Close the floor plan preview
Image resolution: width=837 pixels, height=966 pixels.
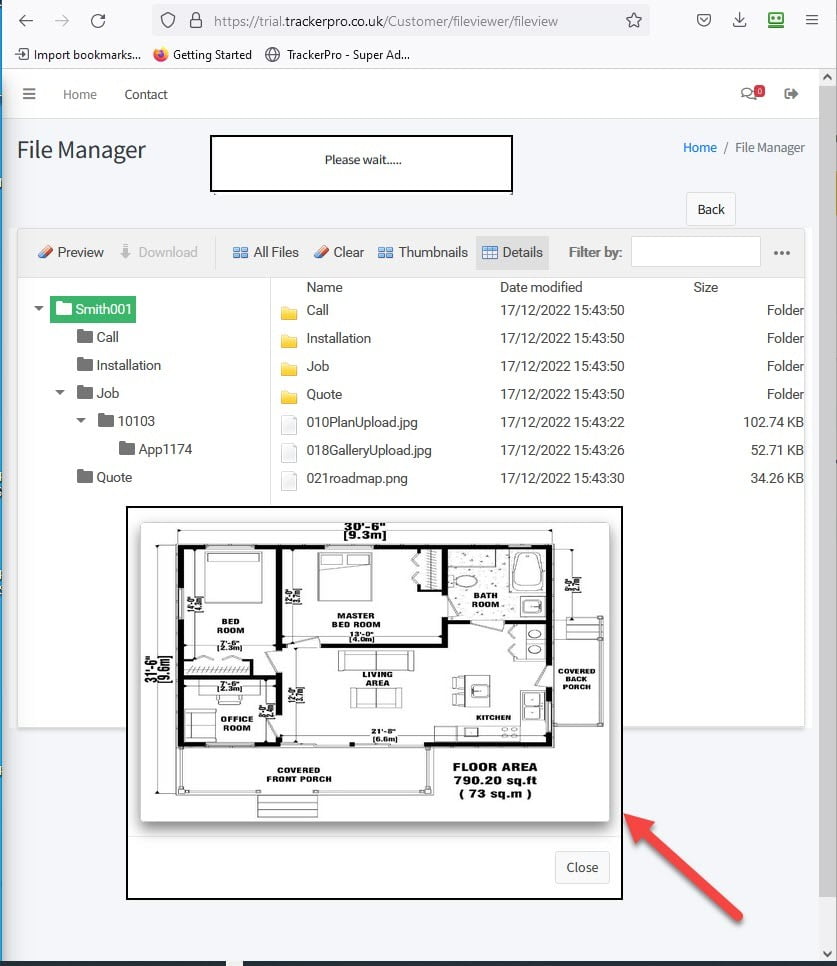point(581,867)
